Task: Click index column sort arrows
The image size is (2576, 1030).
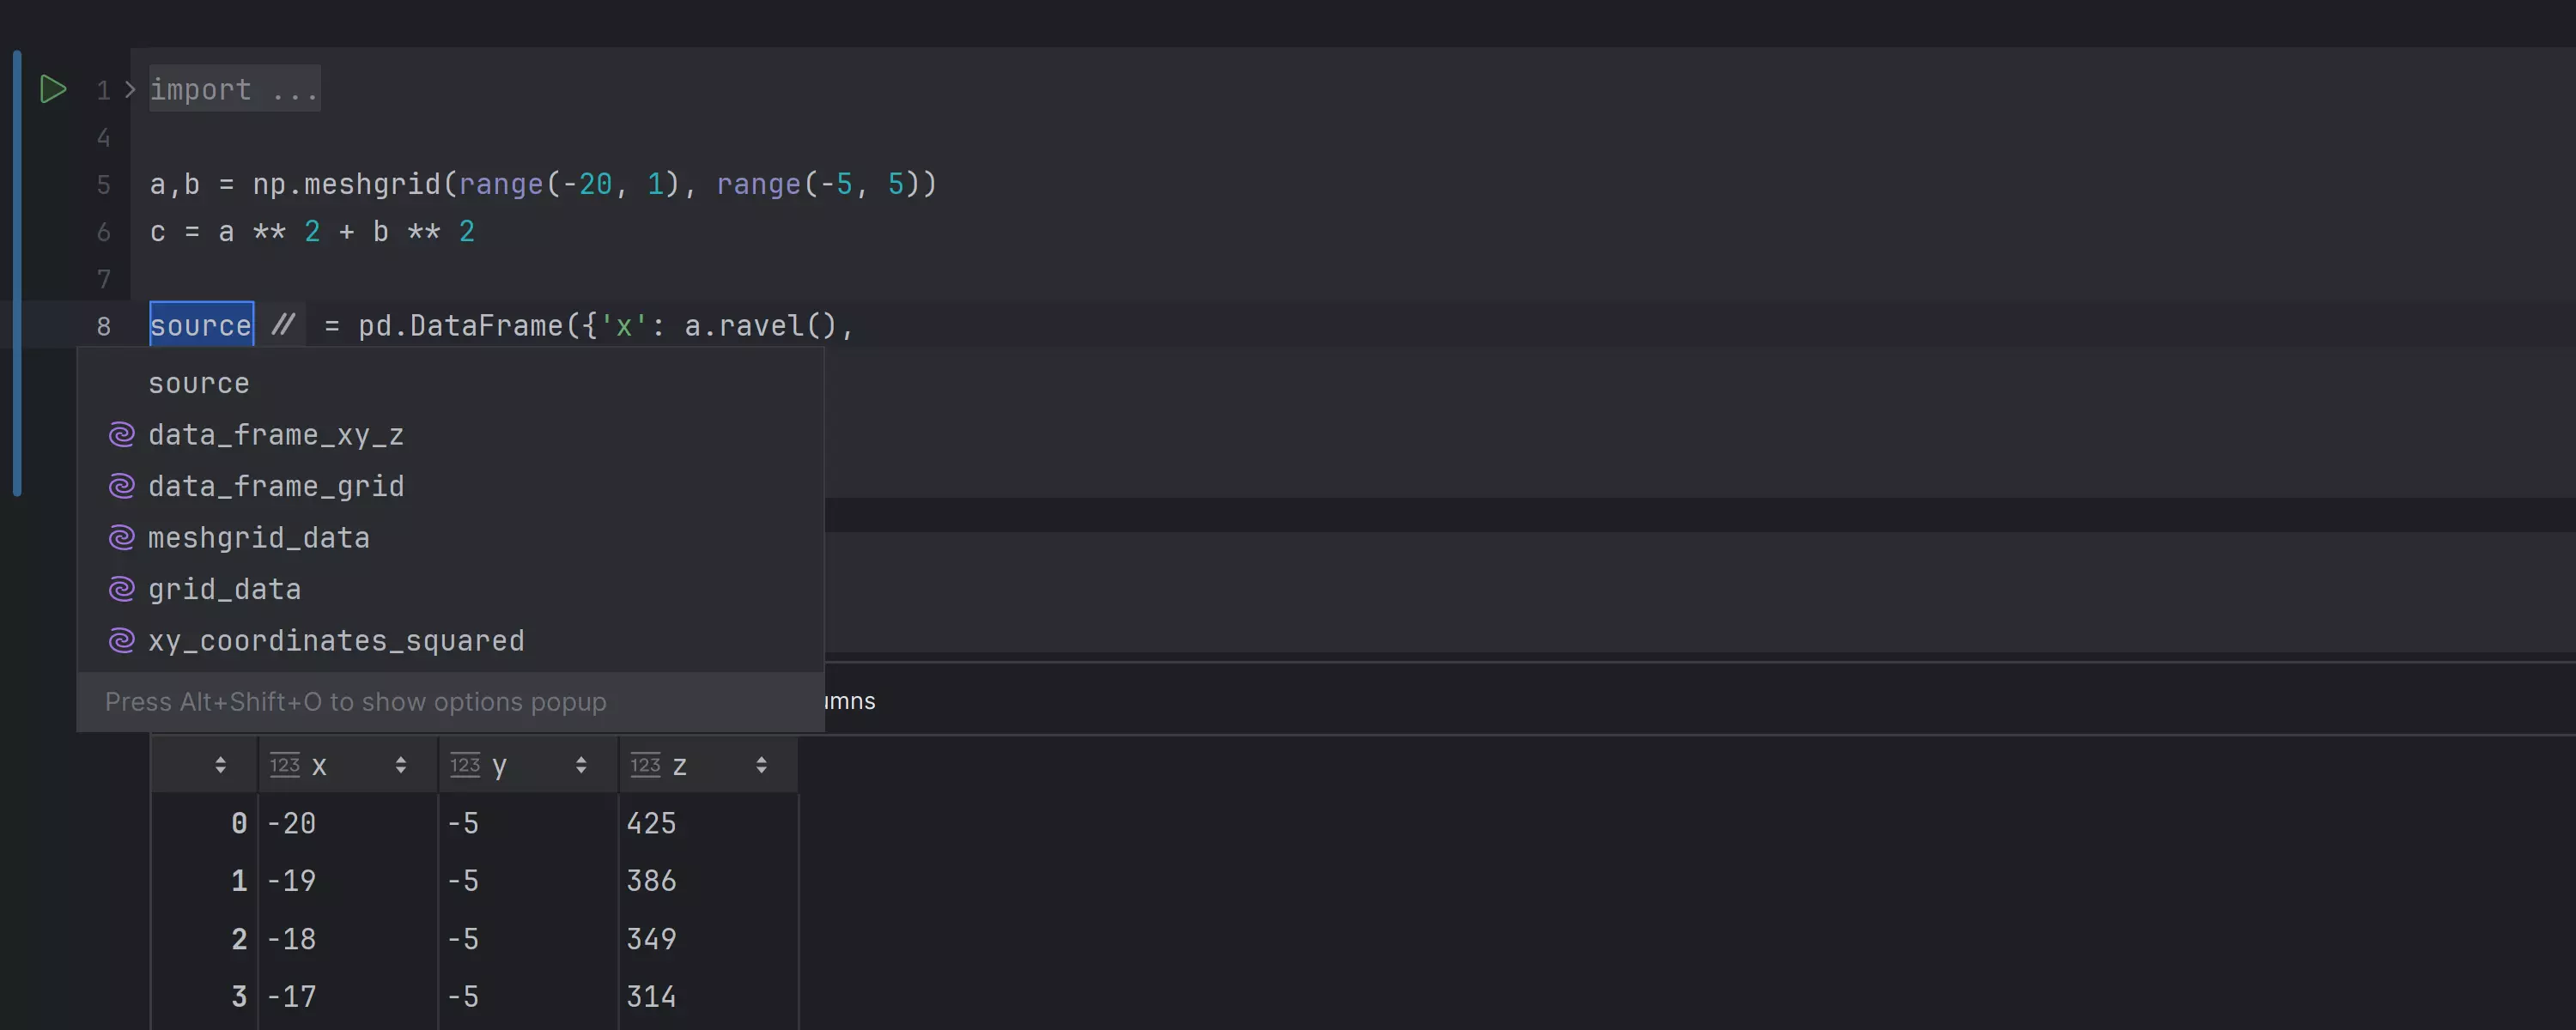Action: pos(220,765)
